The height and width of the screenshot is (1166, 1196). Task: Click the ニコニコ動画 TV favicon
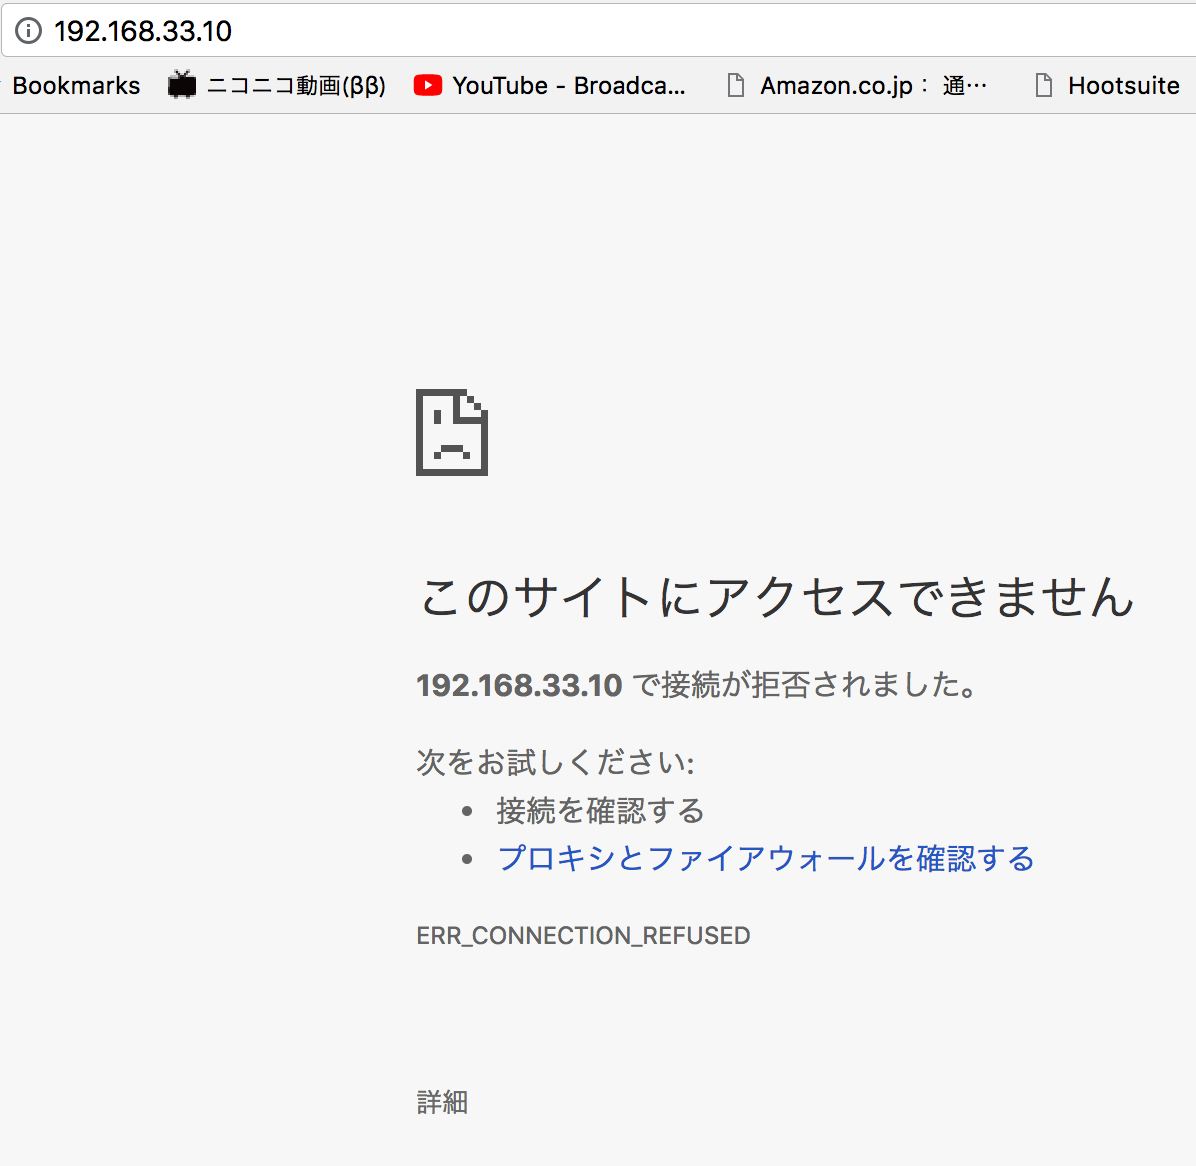pos(182,86)
